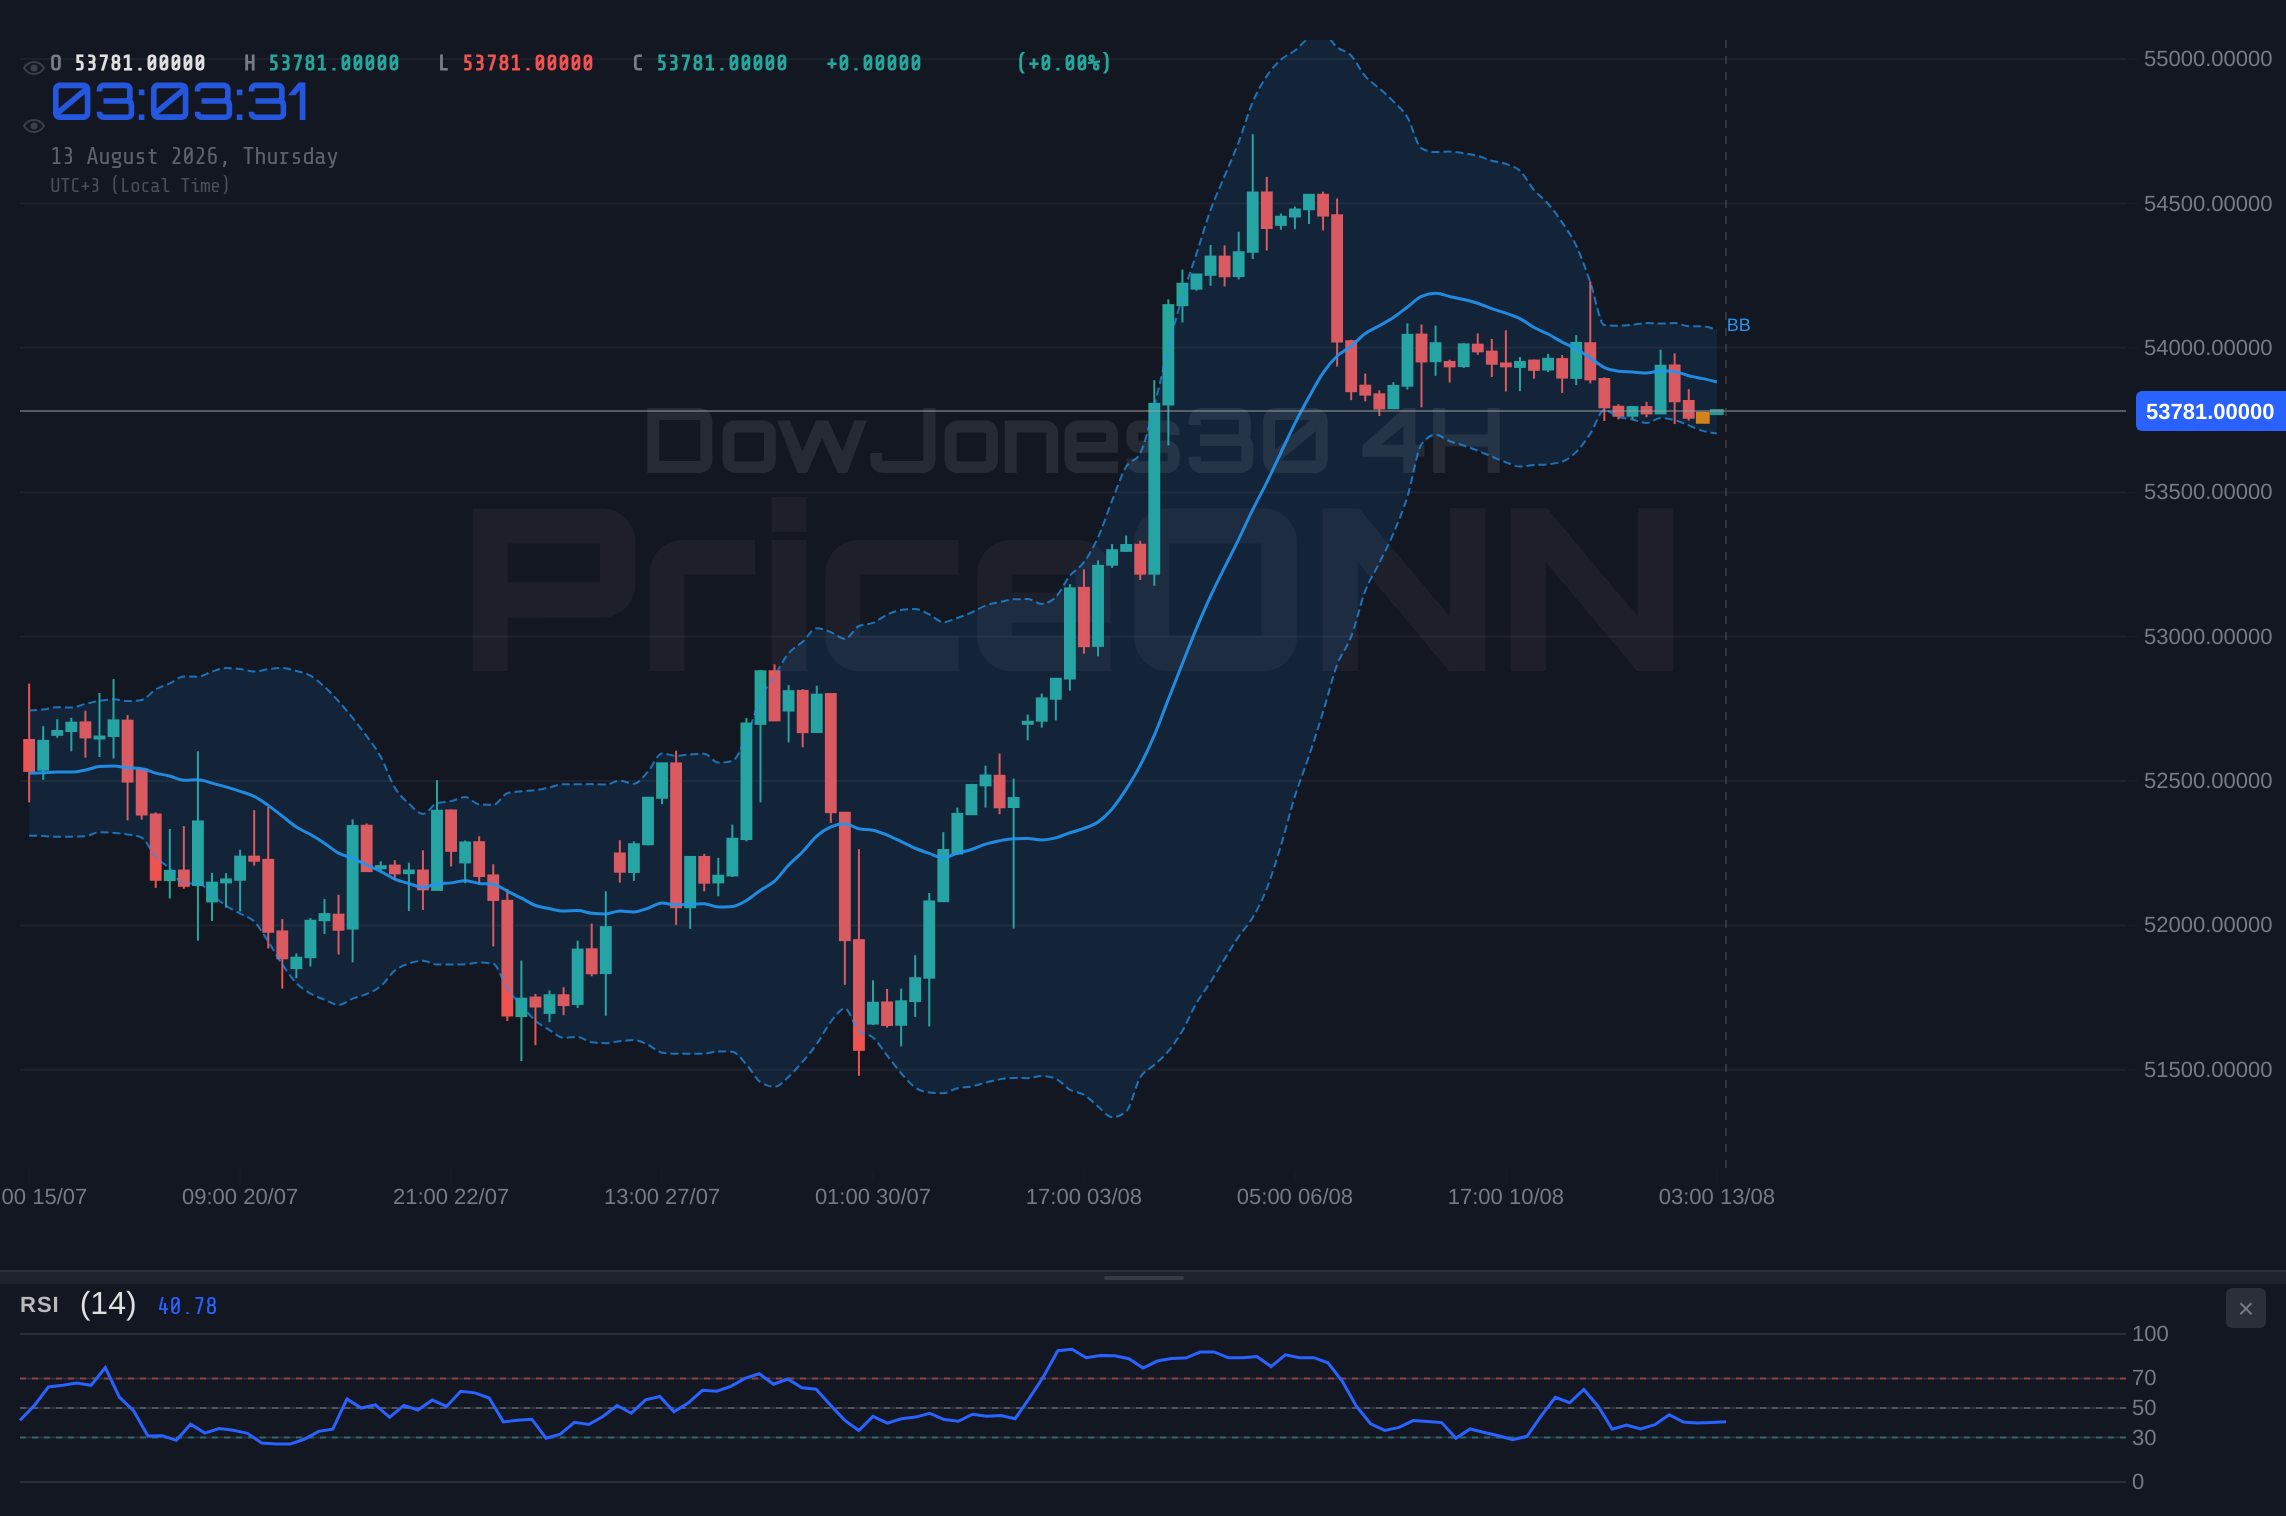This screenshot has height=1516, width=2286.
Task: Close the RSI indicator pane
Action: click(x=2245, y=1308)
